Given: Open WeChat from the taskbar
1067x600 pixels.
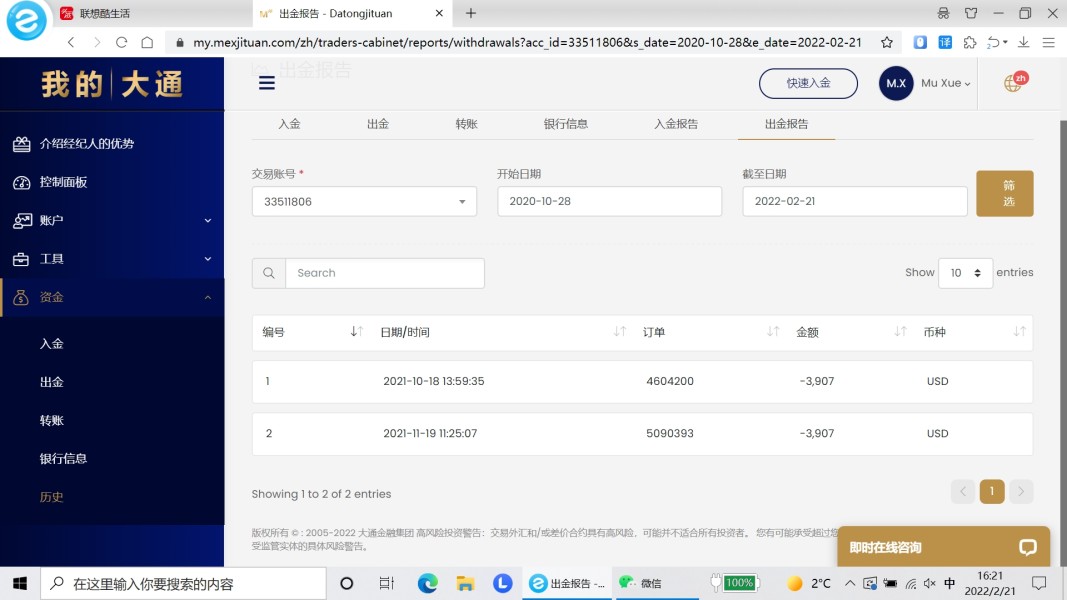Looking at the screenshot, I should (640, 583).
